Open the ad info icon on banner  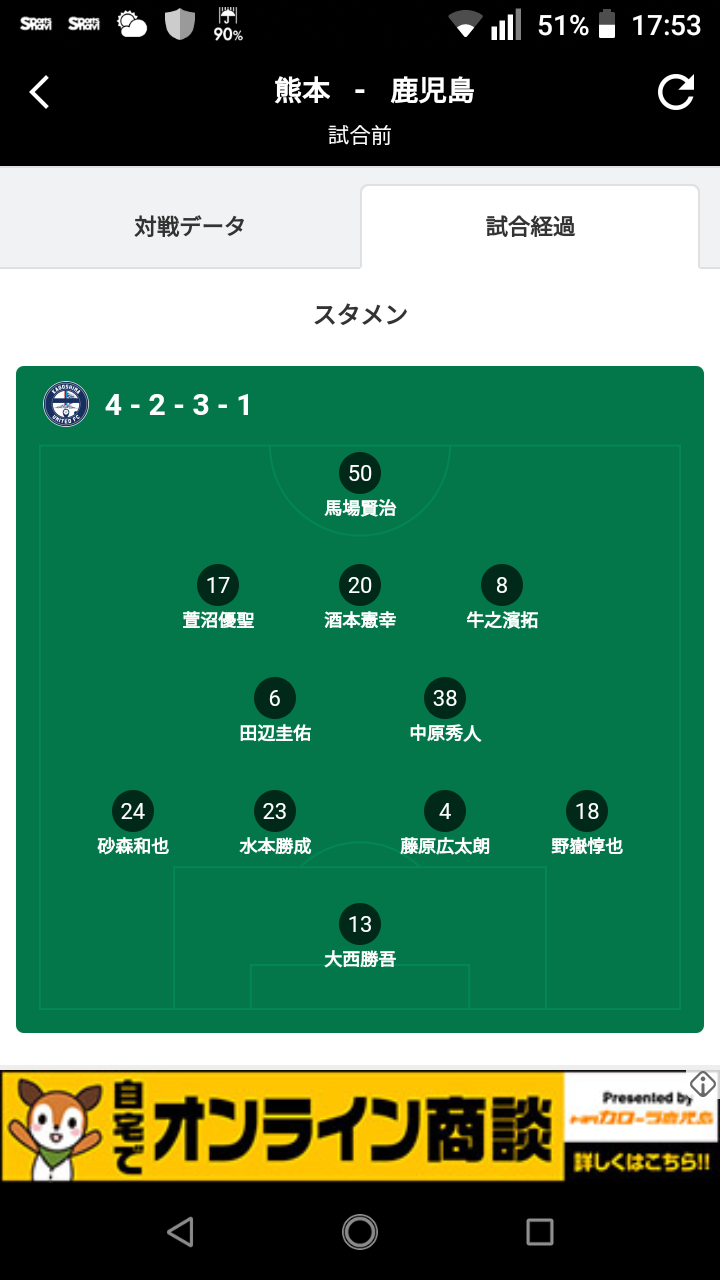[703, 1084]
